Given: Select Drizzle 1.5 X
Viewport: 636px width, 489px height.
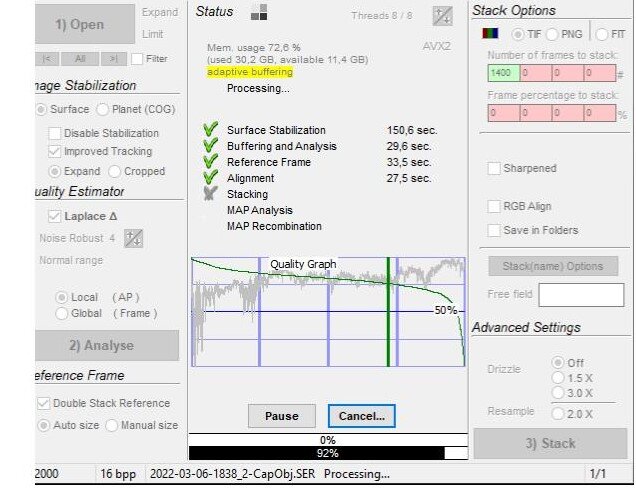Looking at the screenshot, I should (x=558, y=378).
